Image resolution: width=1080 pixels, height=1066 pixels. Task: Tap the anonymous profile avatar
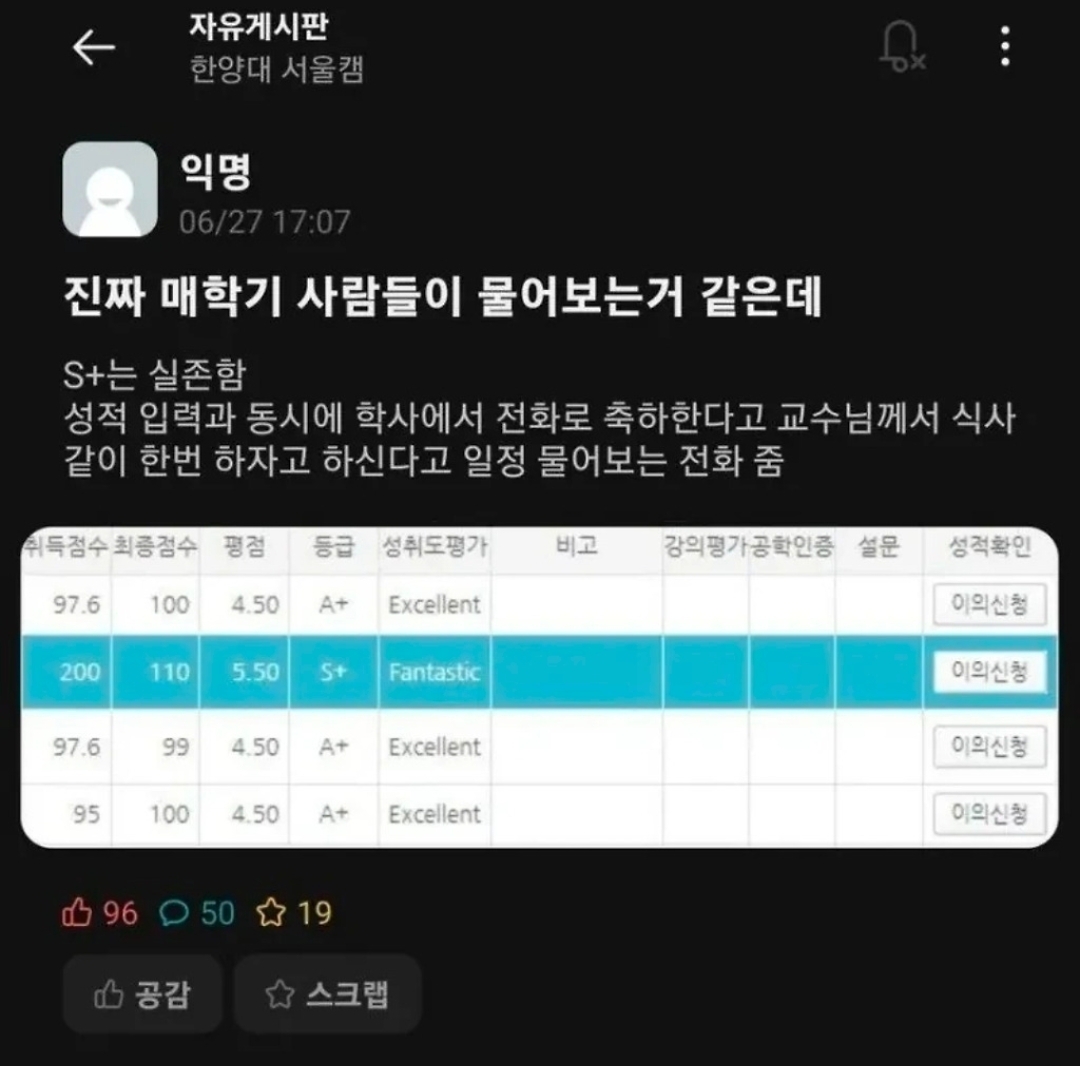110,189
